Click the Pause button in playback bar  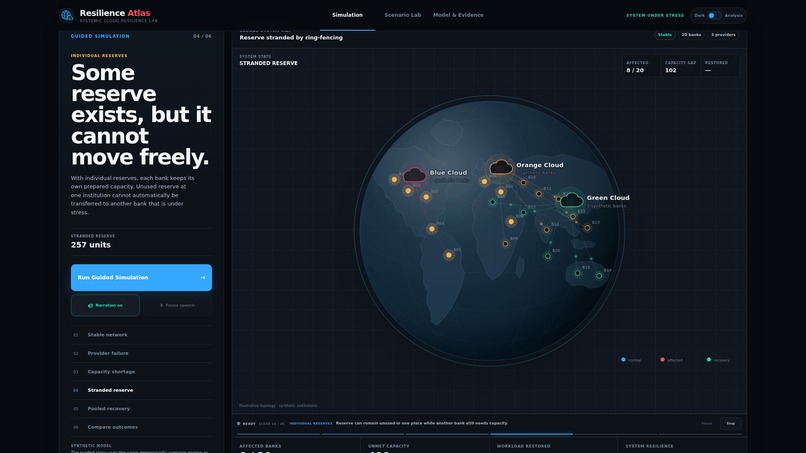pos(707,424)
